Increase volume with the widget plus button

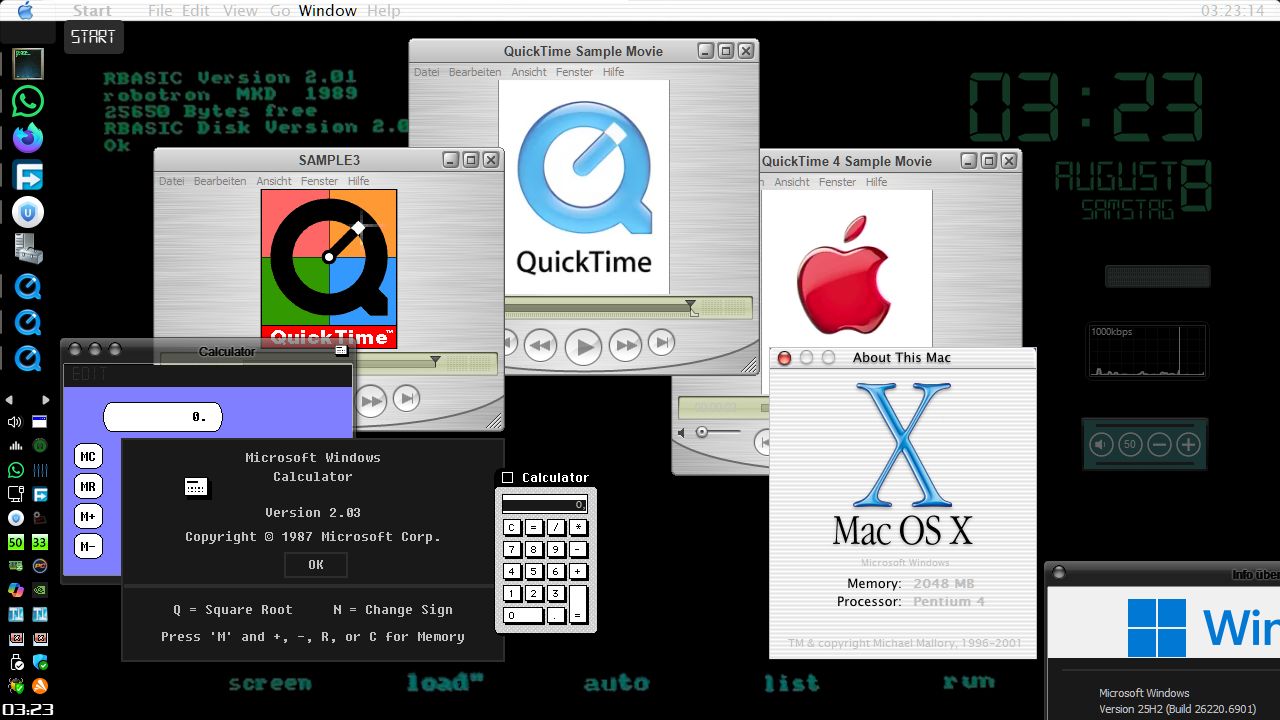[x=1188, y=444]
